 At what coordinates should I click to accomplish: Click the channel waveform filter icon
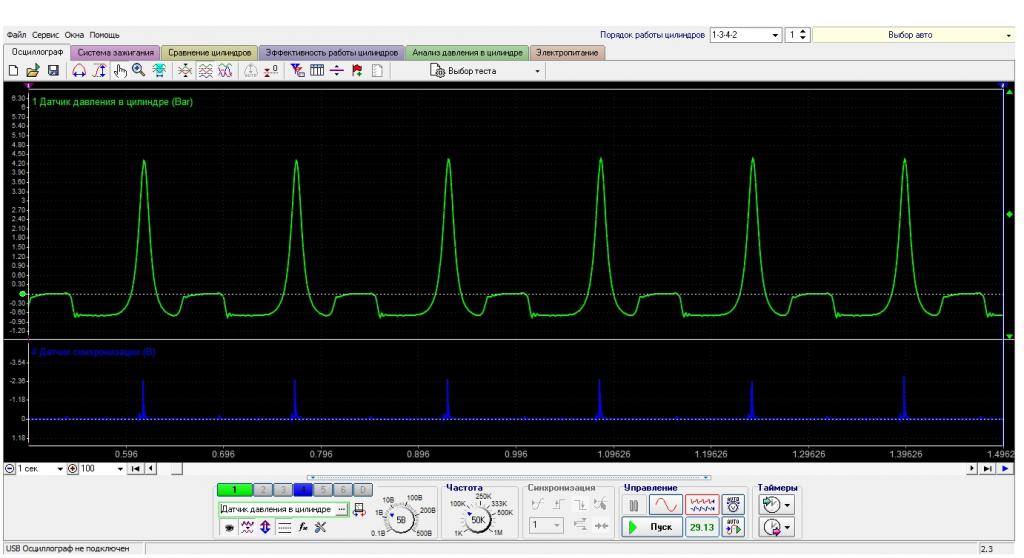coord(248,527)
